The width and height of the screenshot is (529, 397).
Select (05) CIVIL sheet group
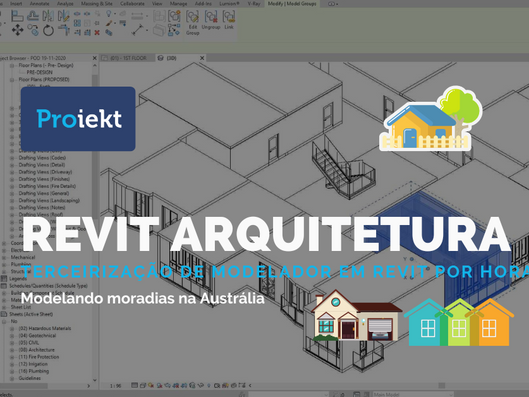coord(29,342)
